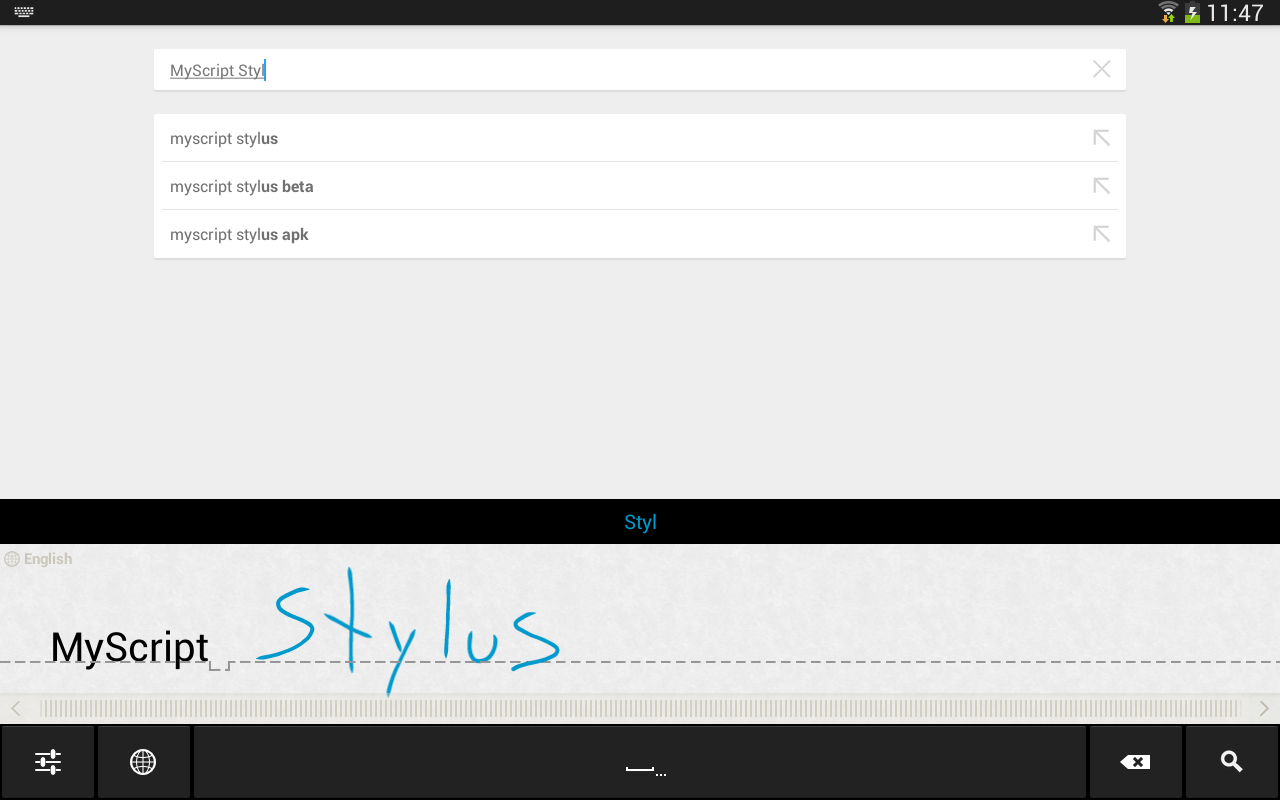The width and height of the screenshot is (1280, 800).
Task: Select the 'Styl' candidate suggestion
Action: tap(640, 521)
